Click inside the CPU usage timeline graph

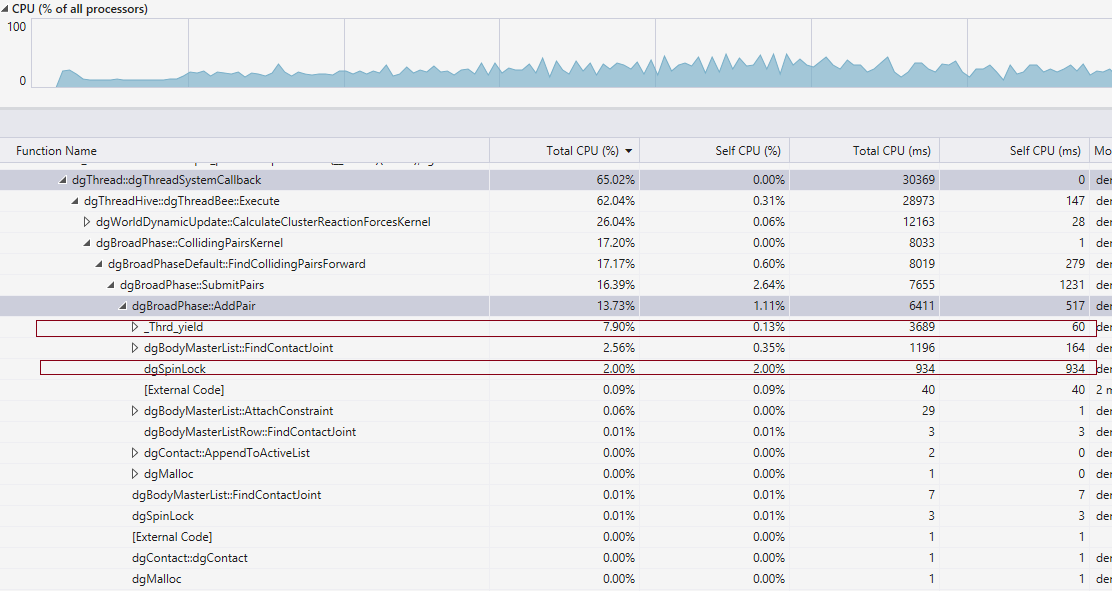[x=570, y=55]
